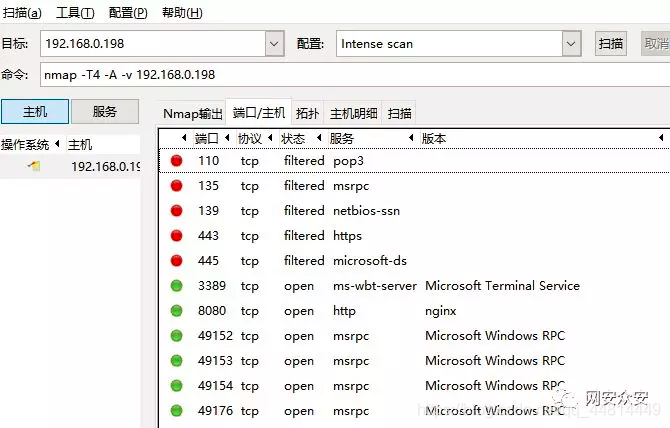
Task: Switch to the 拓扑 tab
Action: pyautogui.click(x=308, y=114)
